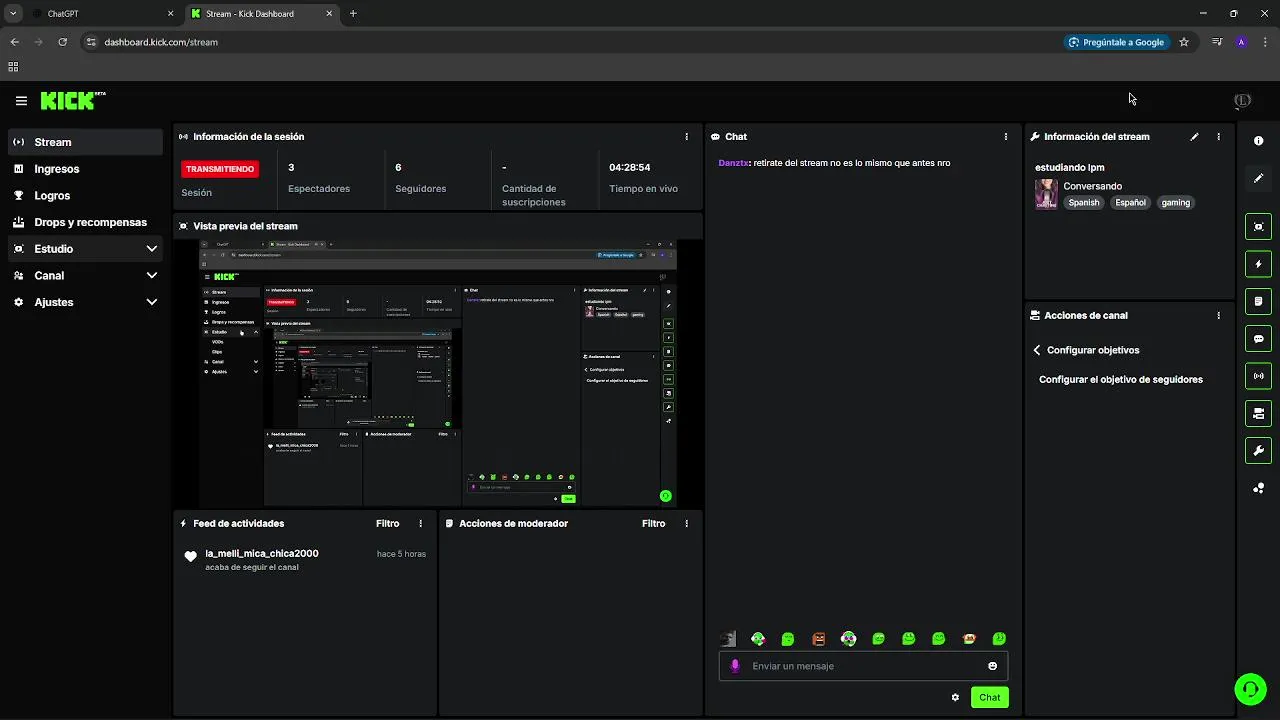Open Configurar el objetivo de seguidores
1280x720 pixels.
[x=1121, y=380]
